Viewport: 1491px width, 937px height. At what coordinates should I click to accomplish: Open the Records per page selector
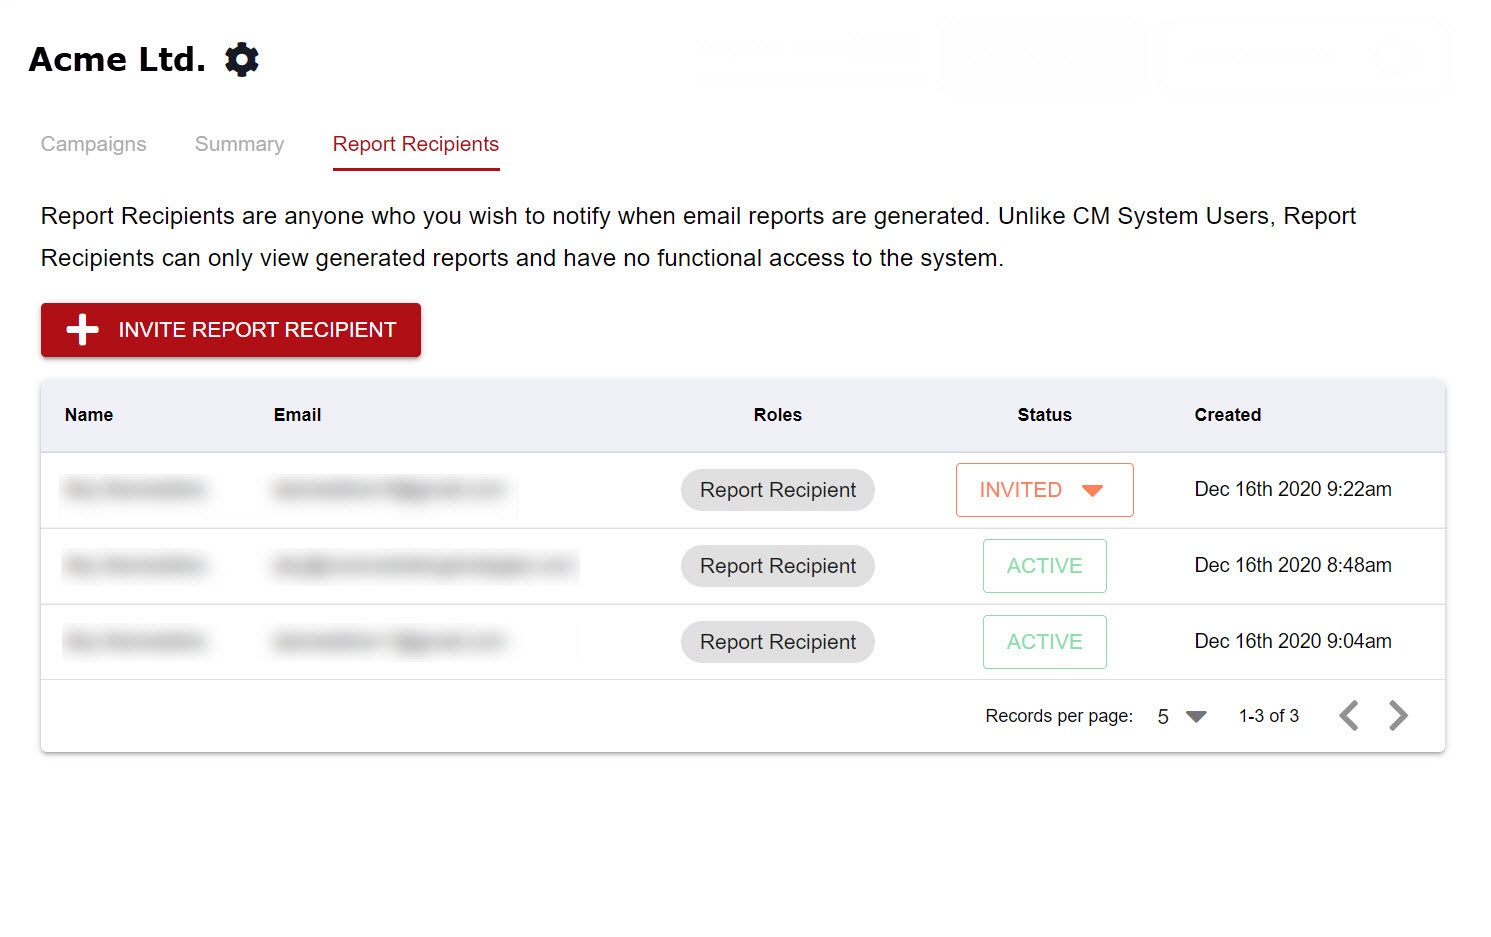[1178, 716]
